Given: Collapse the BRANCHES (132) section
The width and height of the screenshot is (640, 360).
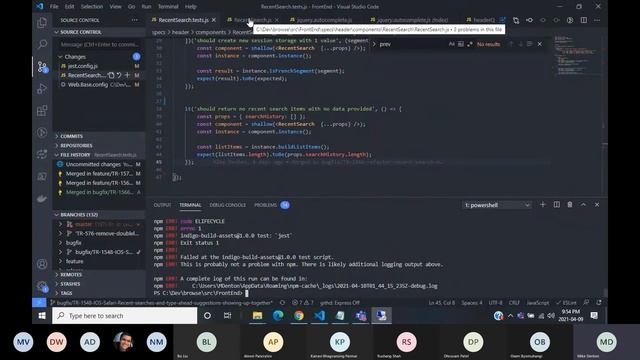Looking at the screenshot, I should pyautogui.click(x=99, y=214).
